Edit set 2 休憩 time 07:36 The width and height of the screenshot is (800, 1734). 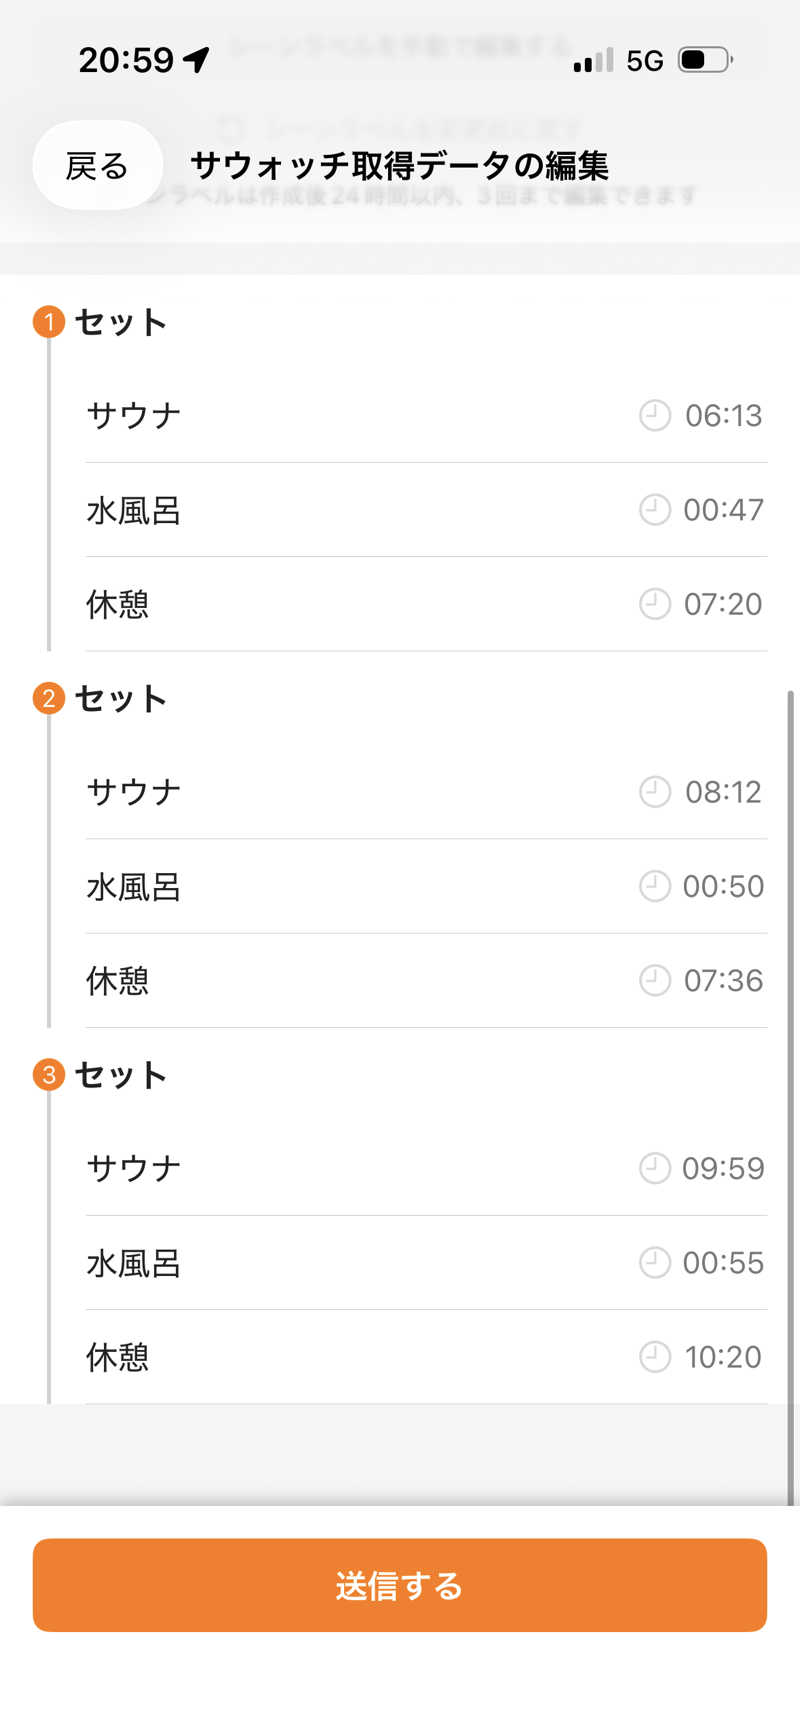click(723, 981)
